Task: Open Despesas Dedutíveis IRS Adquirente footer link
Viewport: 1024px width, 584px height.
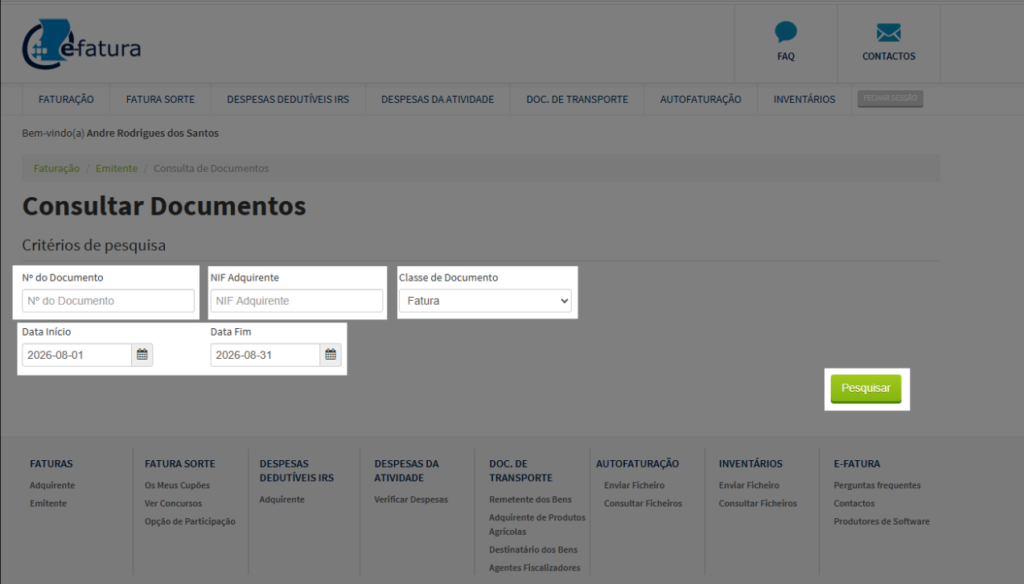Action: click(x=282, y=499)
